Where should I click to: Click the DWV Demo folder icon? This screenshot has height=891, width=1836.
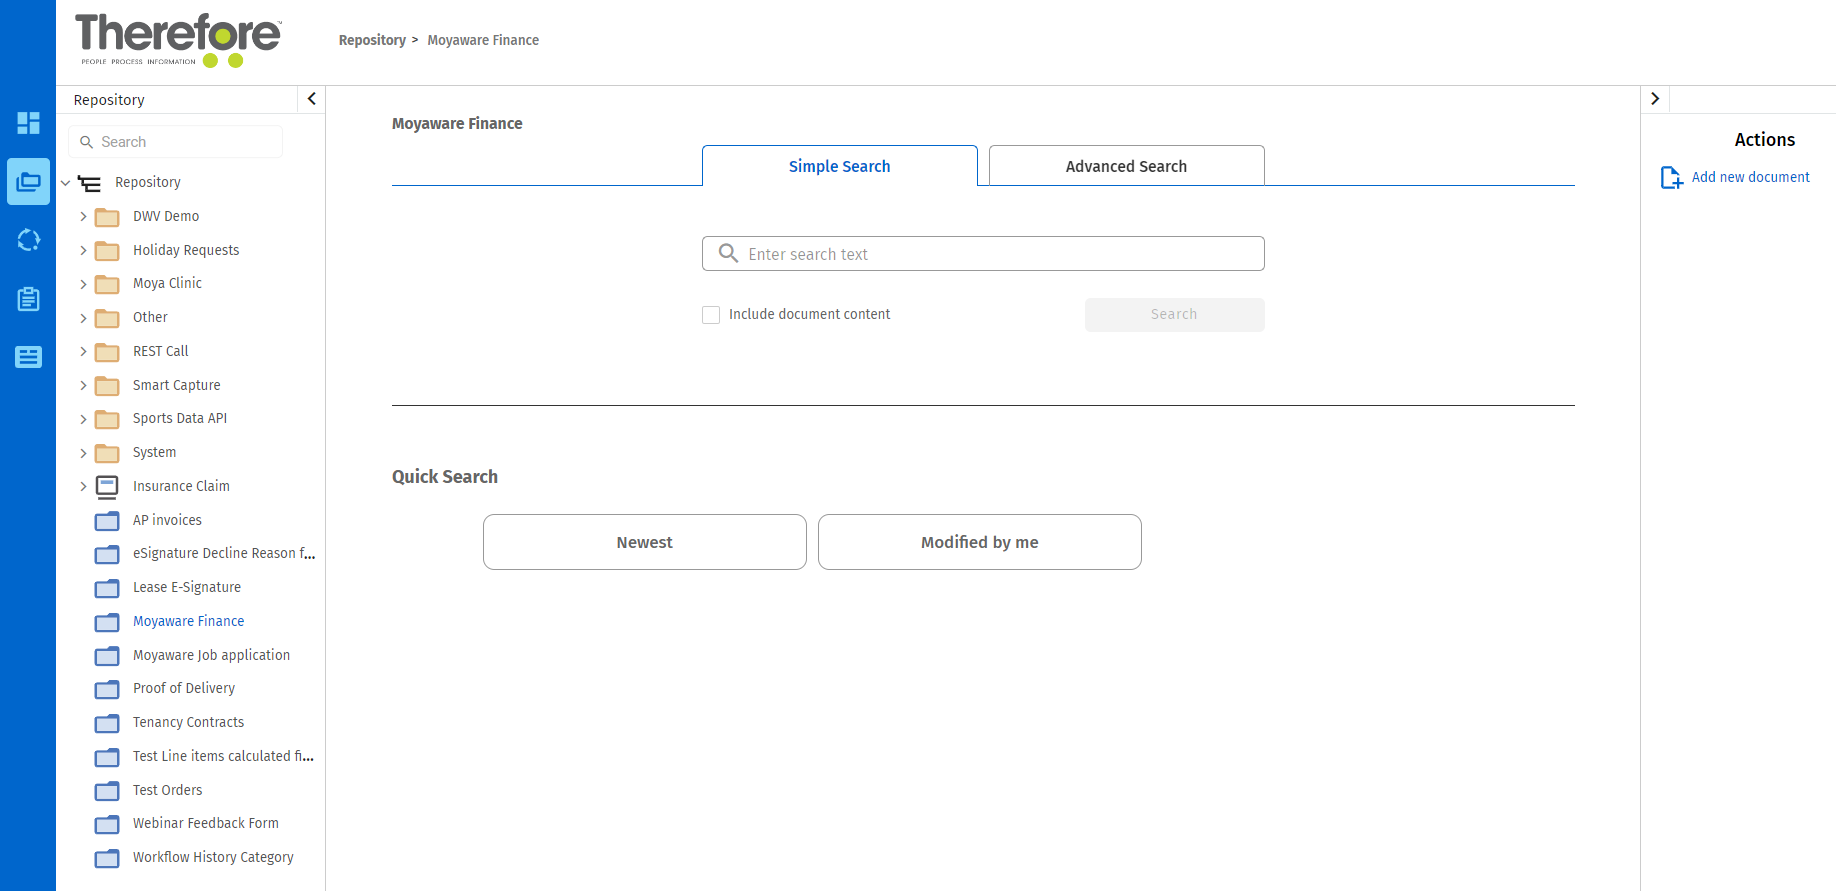point(107,217)
